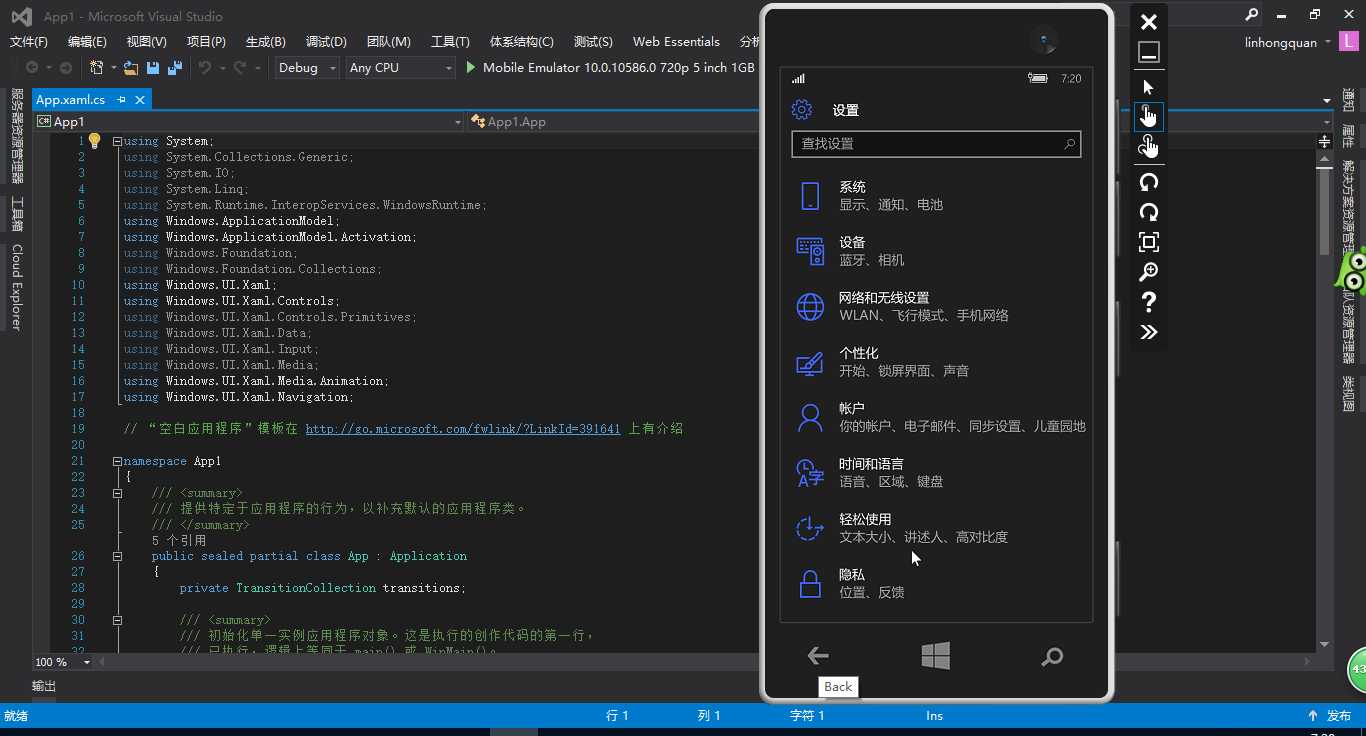Tap the Settings gear icon in emulator

click(x=802, y=110)
